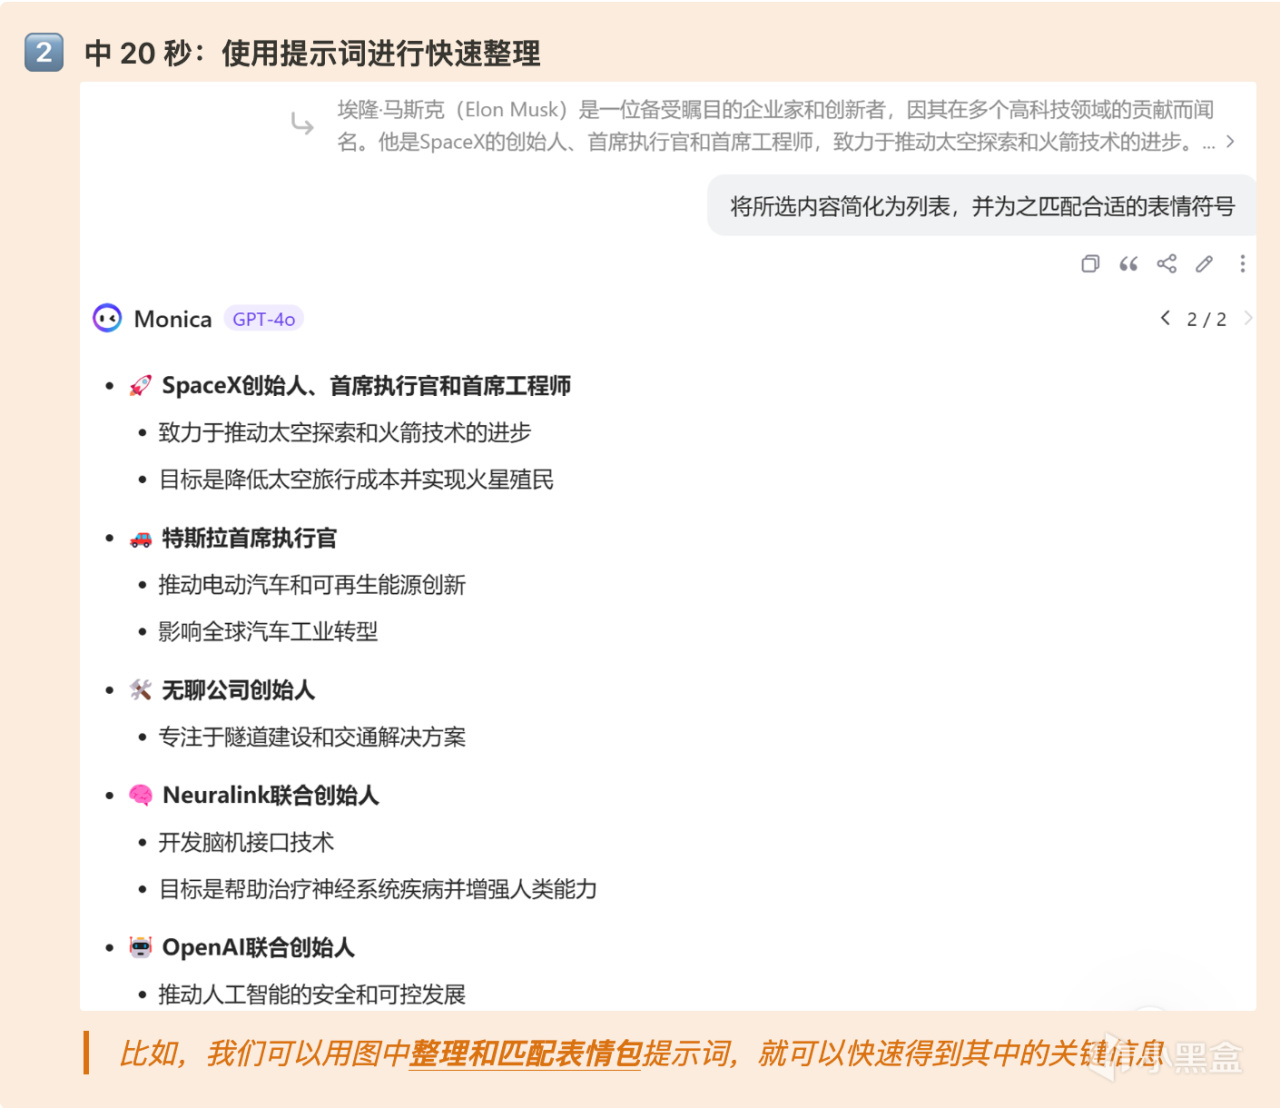Image resolution: width=1280 pixels, height=1108 pixels.
Task: Click the robot emoji beside OpenAI heading
Action: [x=141, y=948]
